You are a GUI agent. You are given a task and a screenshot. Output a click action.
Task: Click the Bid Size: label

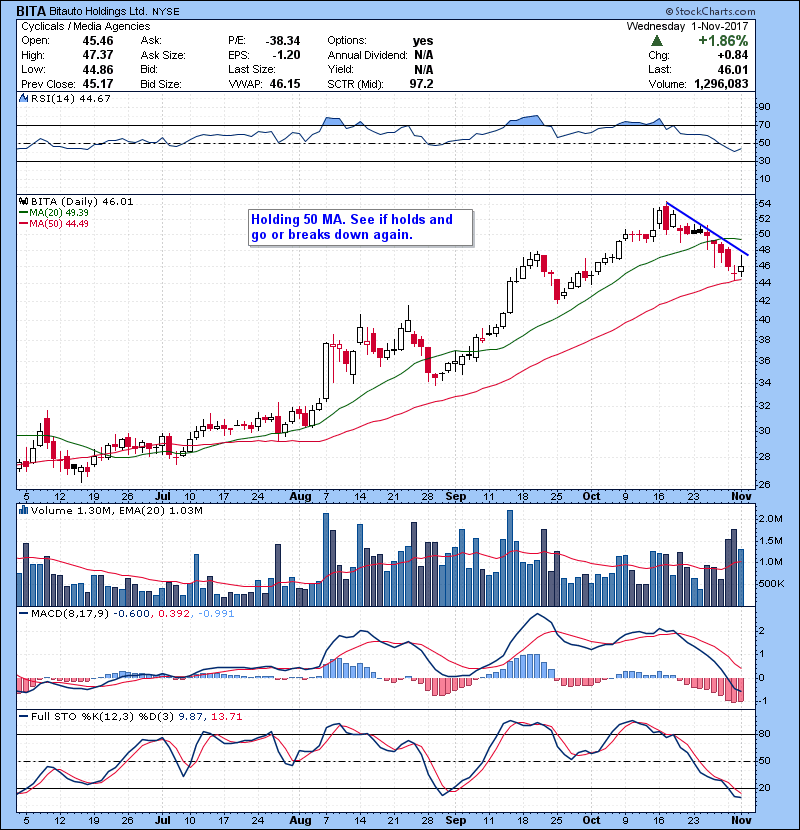click(x=161, y=84)
